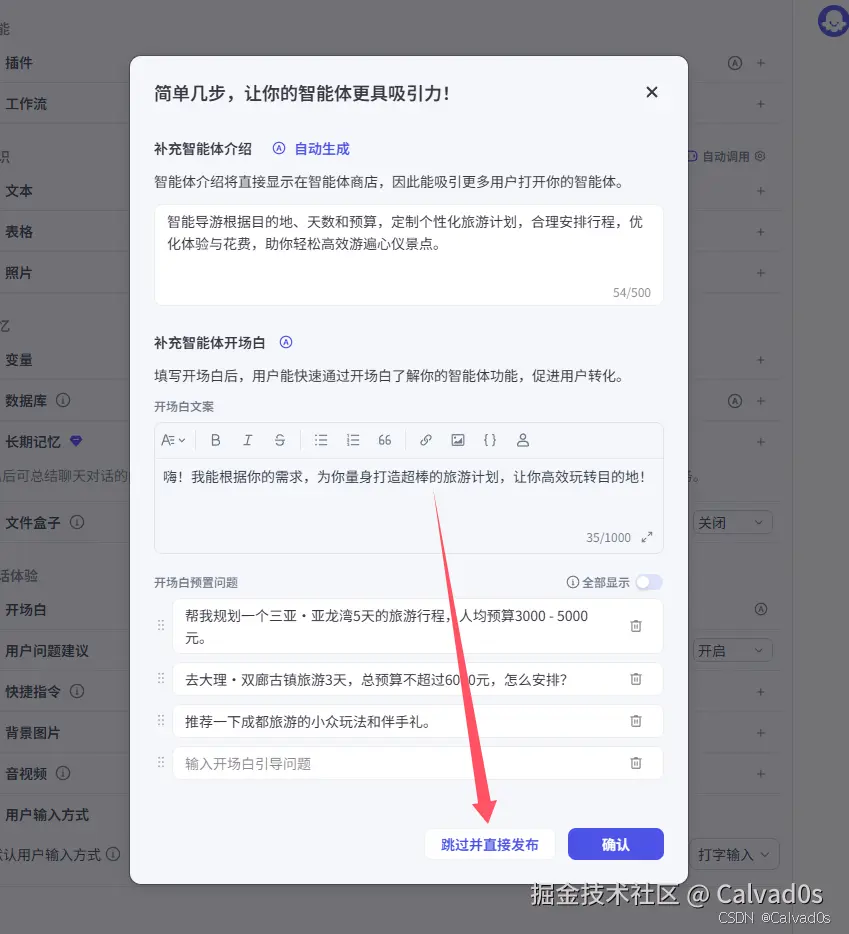Add a photo knowledge with the 照片 plus icon
The height and width of the screenshot is (934, 849).
[x=761, y=273]
